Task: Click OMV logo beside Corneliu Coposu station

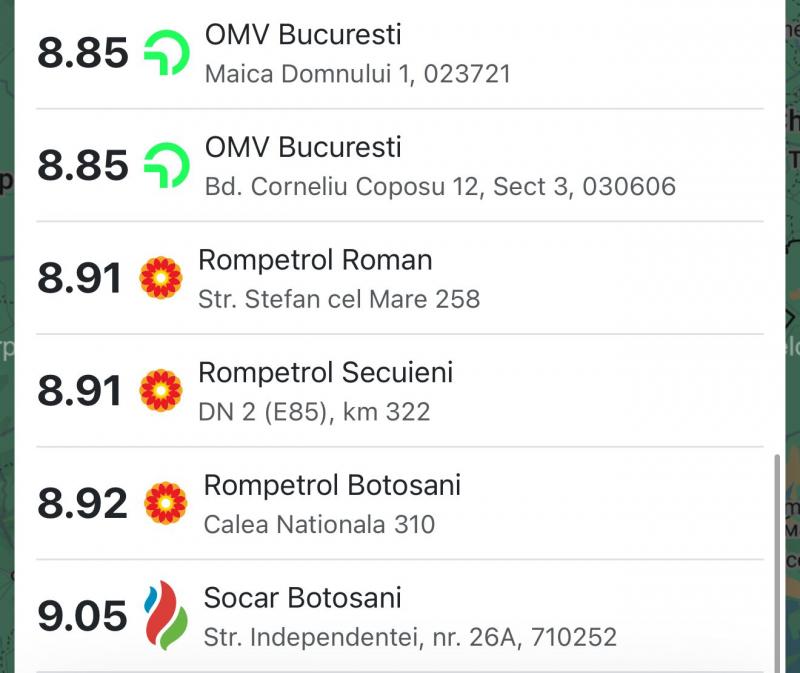Action: pos(166,165)
